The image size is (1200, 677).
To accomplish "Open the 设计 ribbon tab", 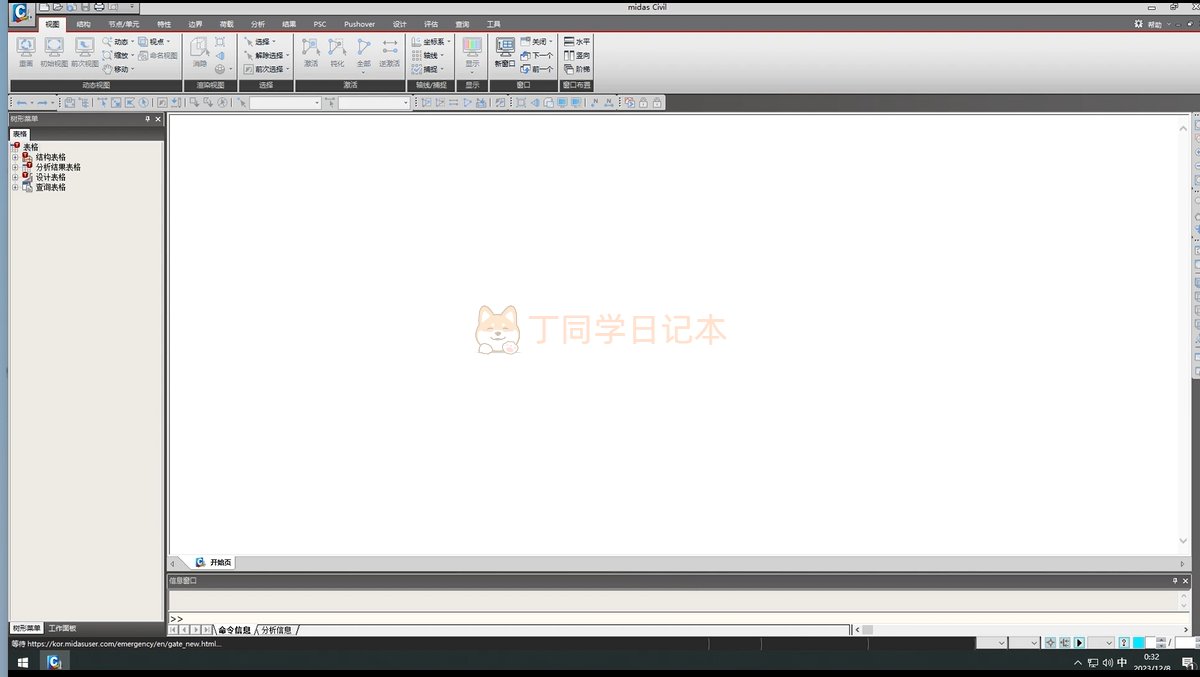I will coord(400,24).
